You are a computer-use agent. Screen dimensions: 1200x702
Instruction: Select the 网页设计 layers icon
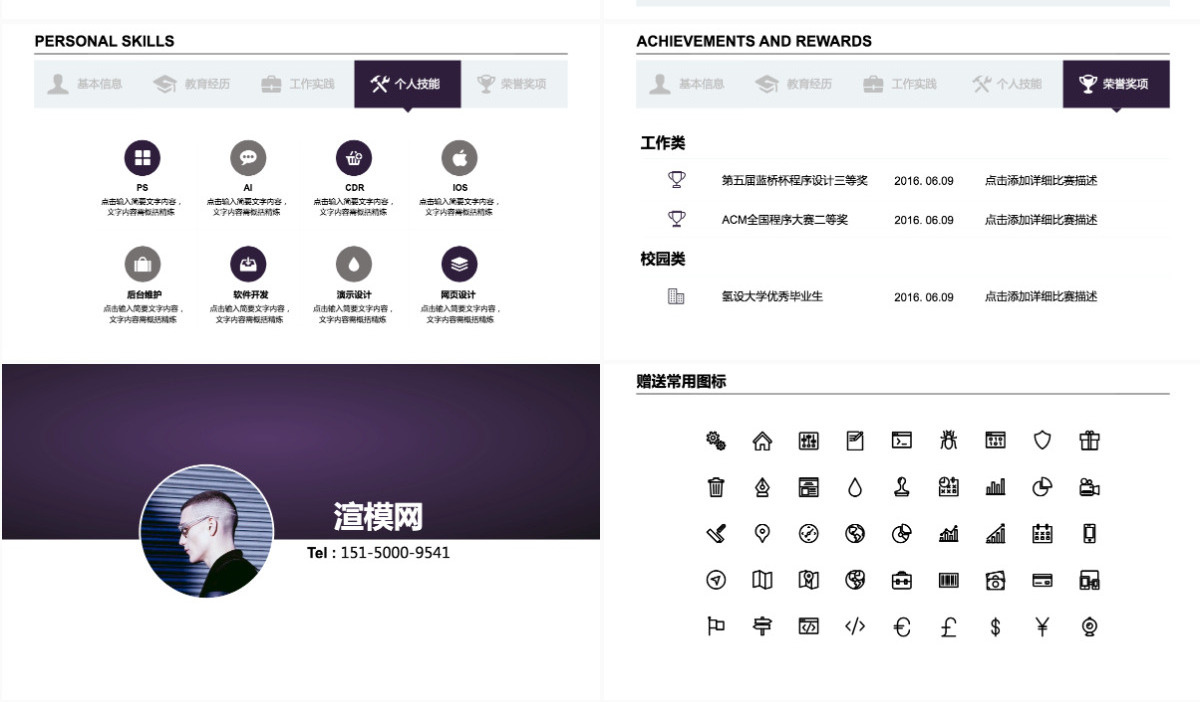(460, 264)
